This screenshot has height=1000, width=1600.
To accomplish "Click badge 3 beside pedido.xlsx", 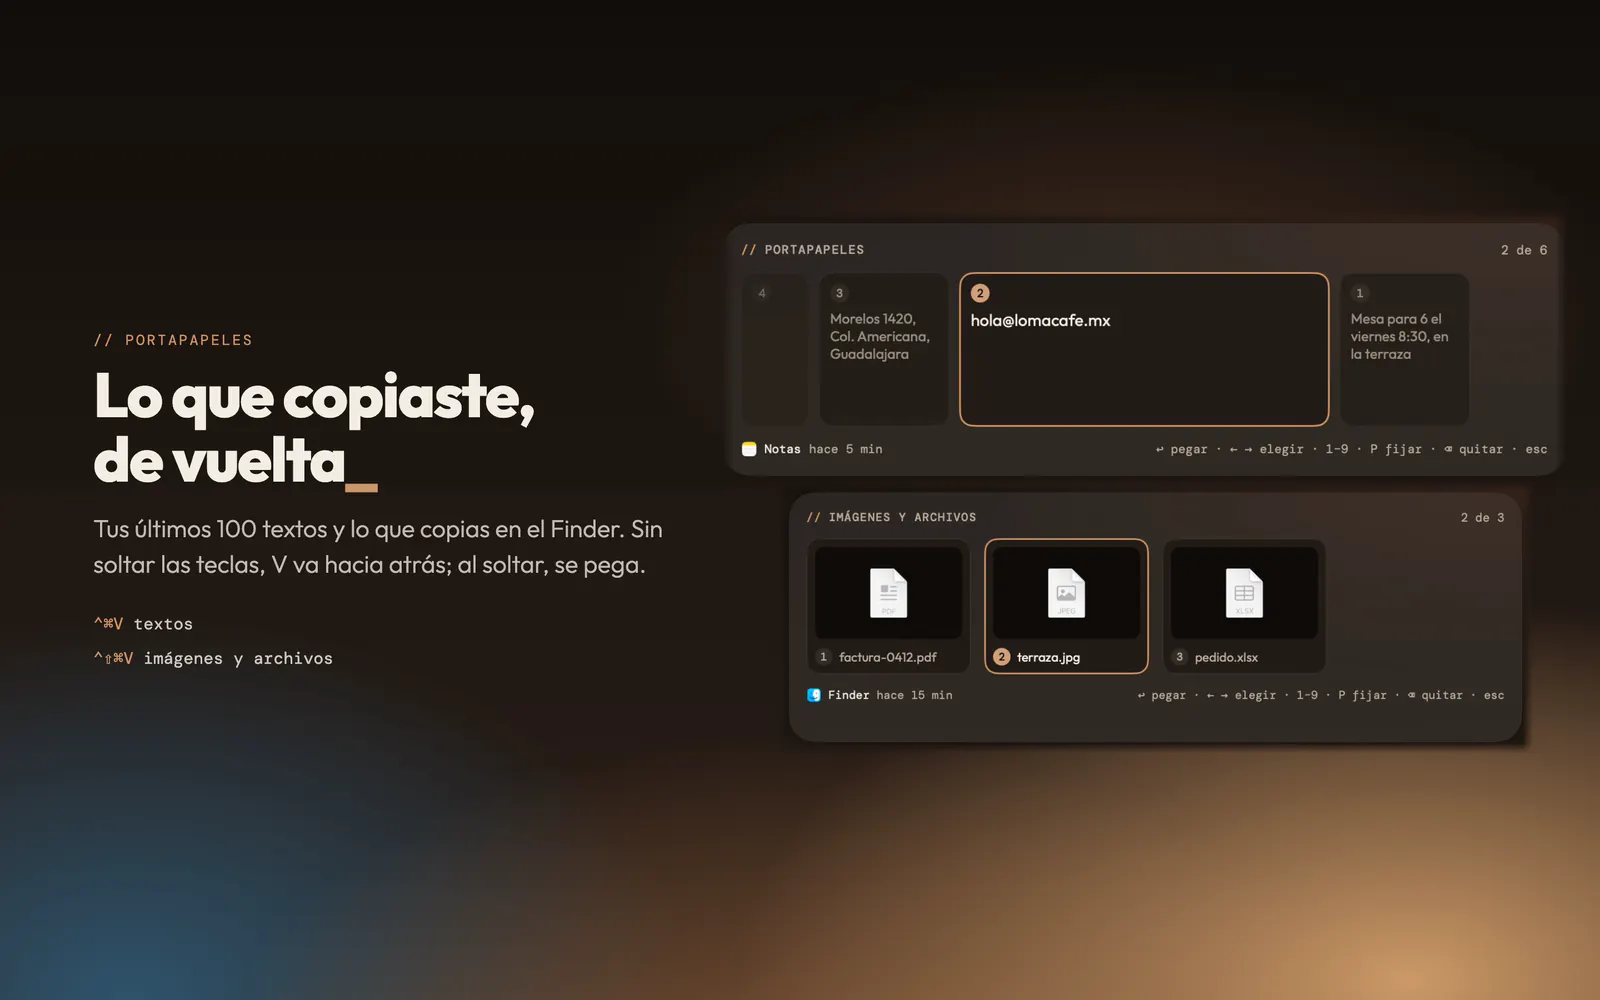I will (x=1179, y=657).
